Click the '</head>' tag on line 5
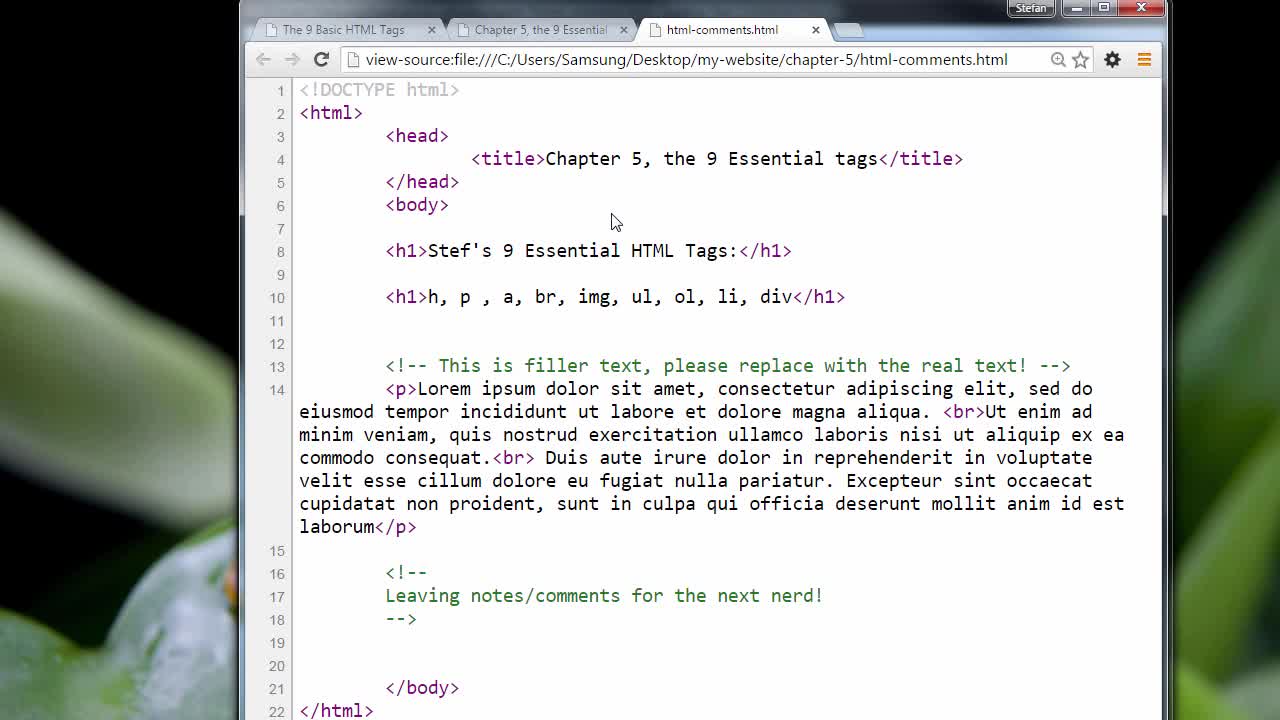This screenshot has height=720, width=1280. coord(422,182)
